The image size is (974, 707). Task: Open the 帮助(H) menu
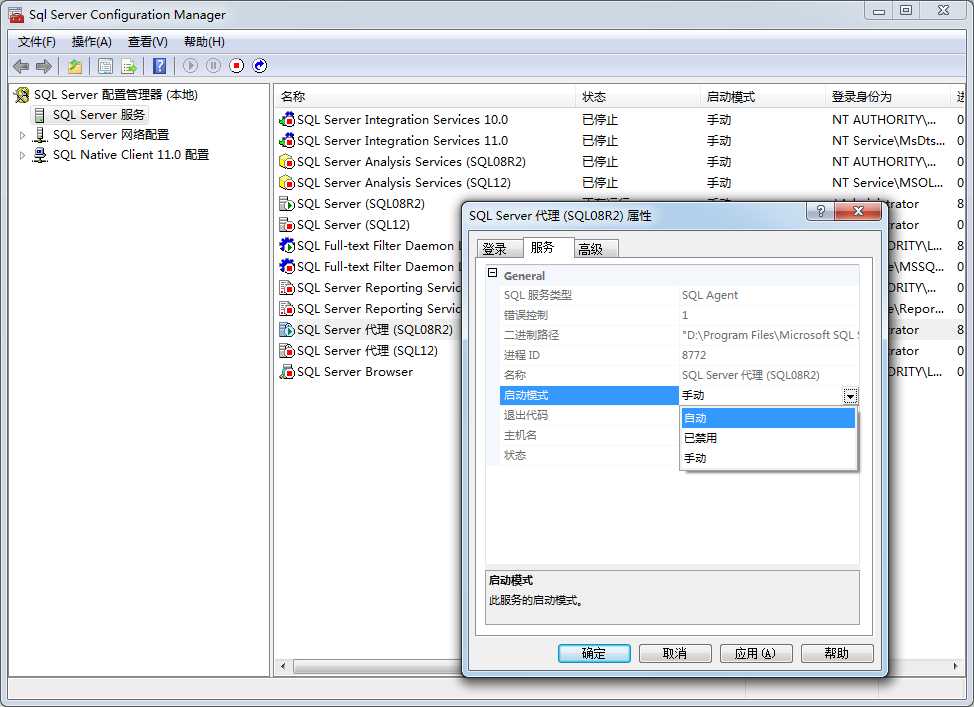tap(204, 42)
